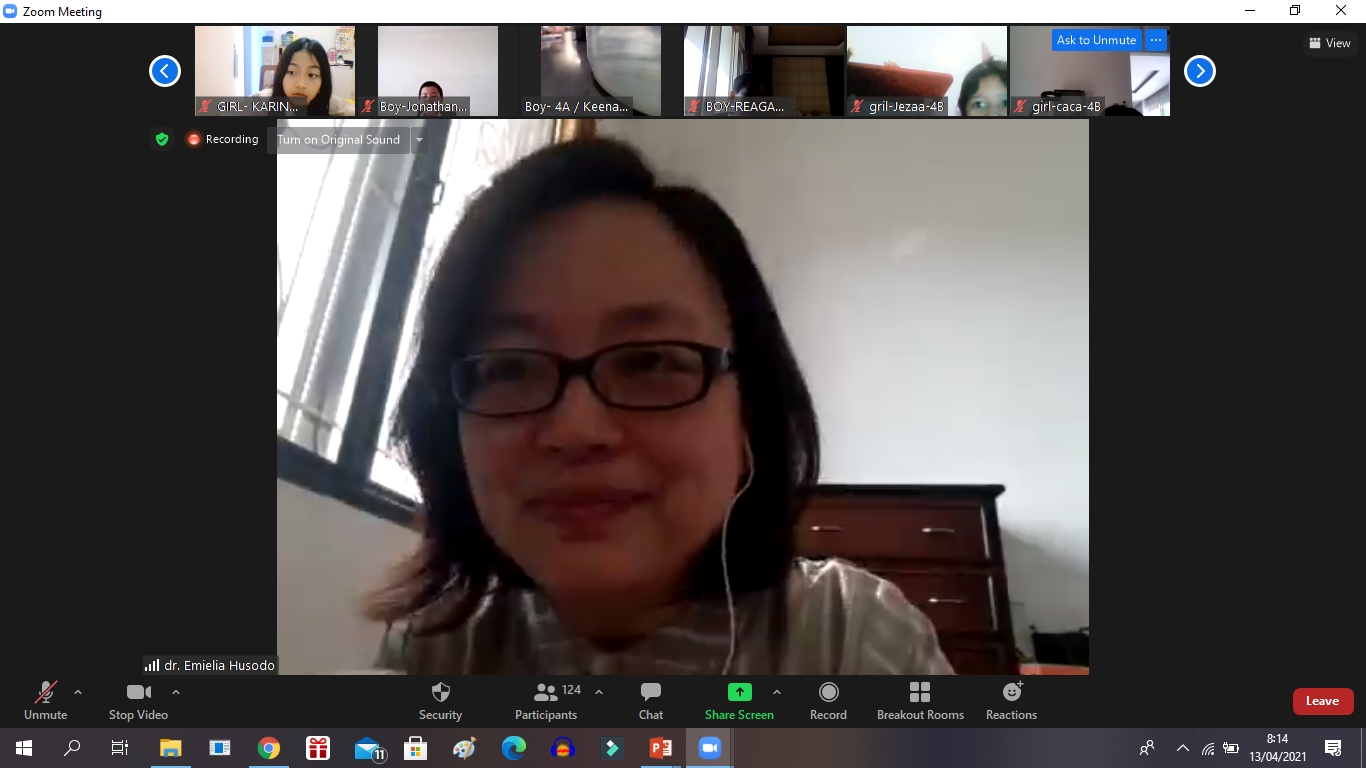The width and height of the screenshot is (1366, 768).
Task: Click the Zoom icon in taskbar
Action: tap(710, 748)
